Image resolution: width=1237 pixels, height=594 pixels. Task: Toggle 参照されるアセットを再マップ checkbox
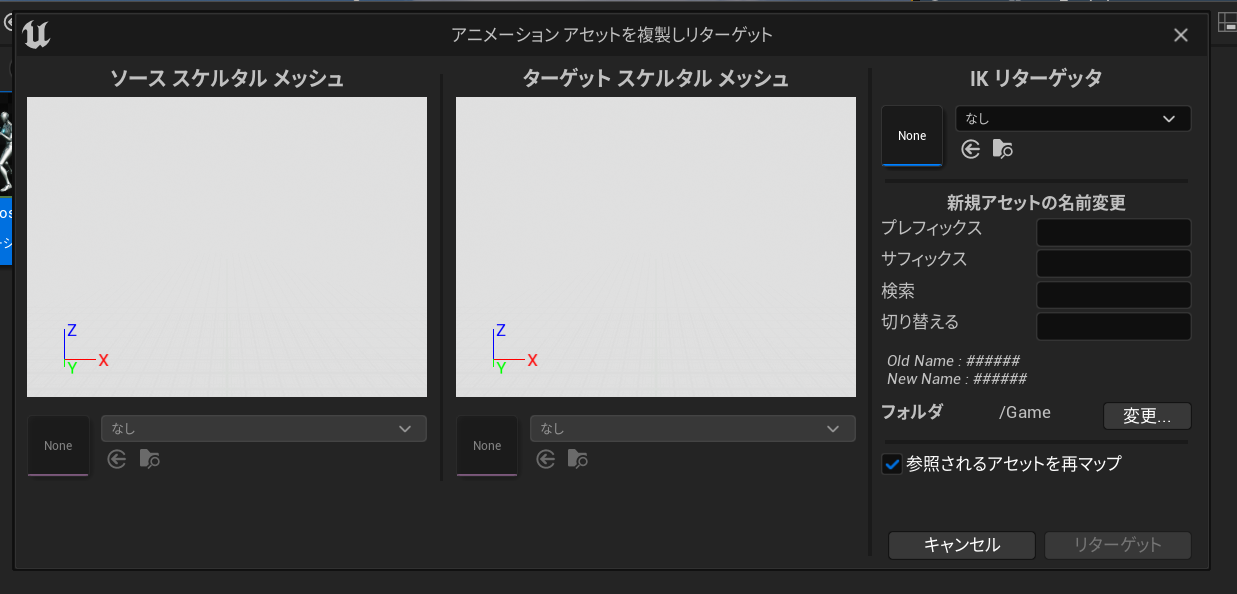tap(892, 464)
